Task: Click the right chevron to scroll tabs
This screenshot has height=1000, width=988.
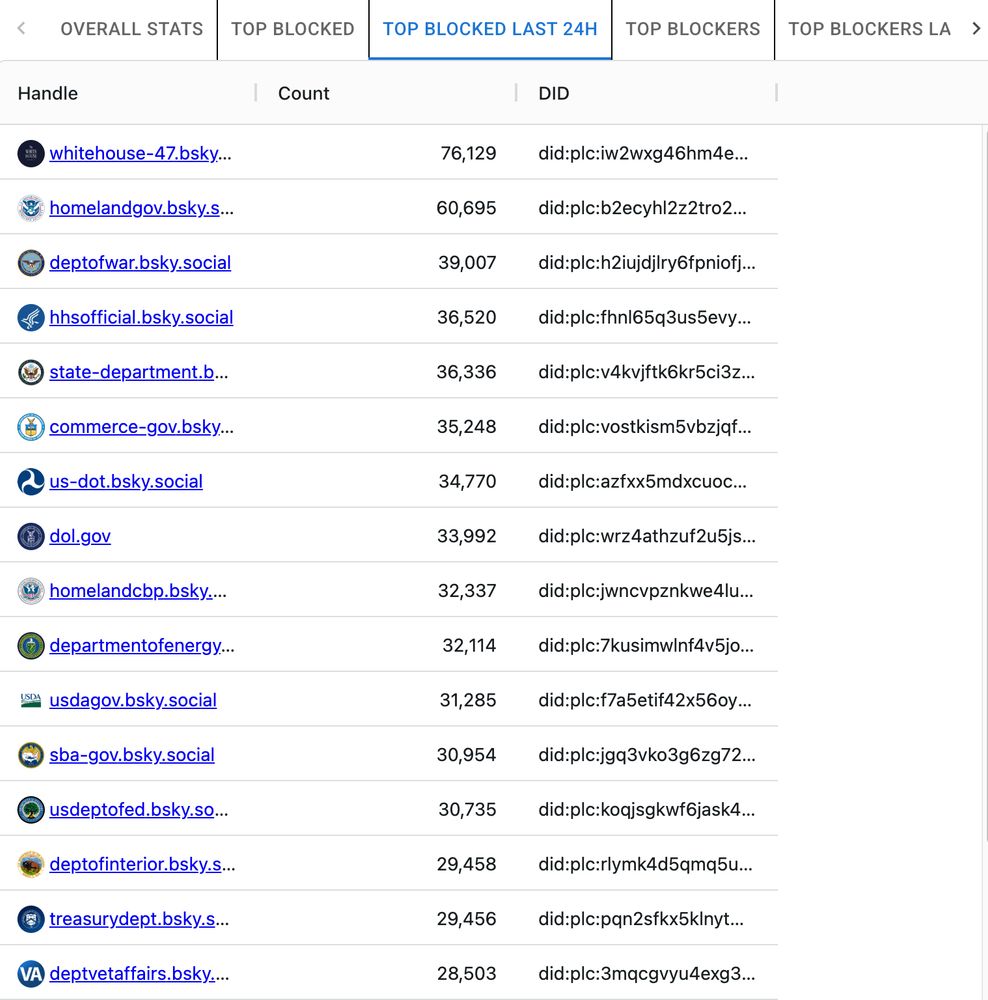Action: [975, 29]
